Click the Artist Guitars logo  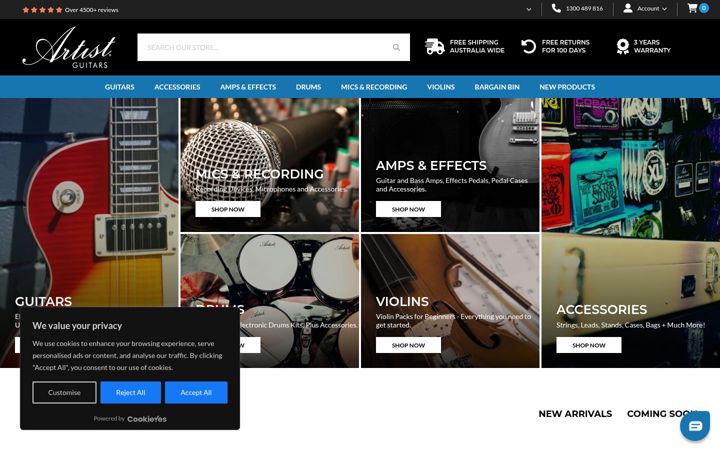69,47
